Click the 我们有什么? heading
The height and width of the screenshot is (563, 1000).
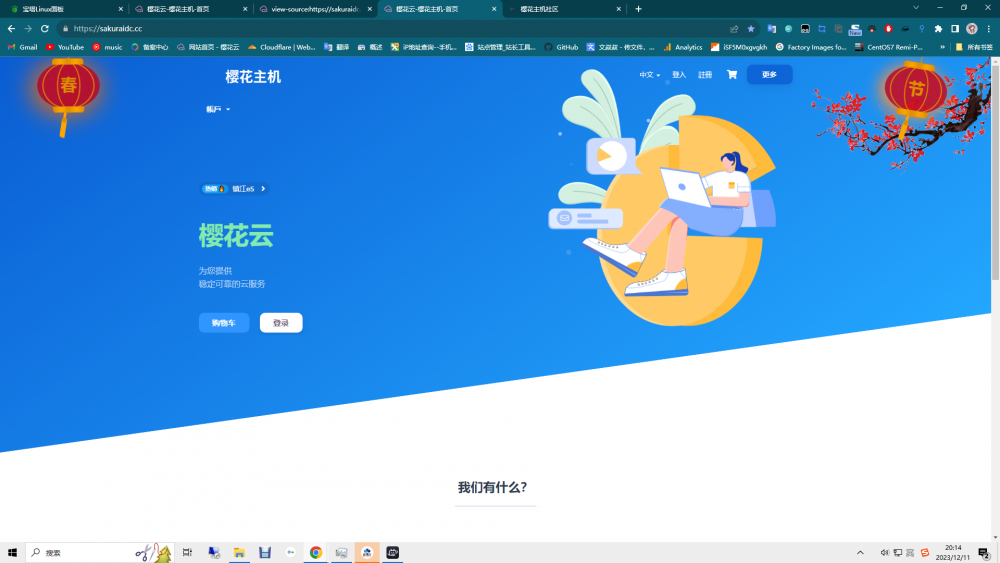[492, 487]
